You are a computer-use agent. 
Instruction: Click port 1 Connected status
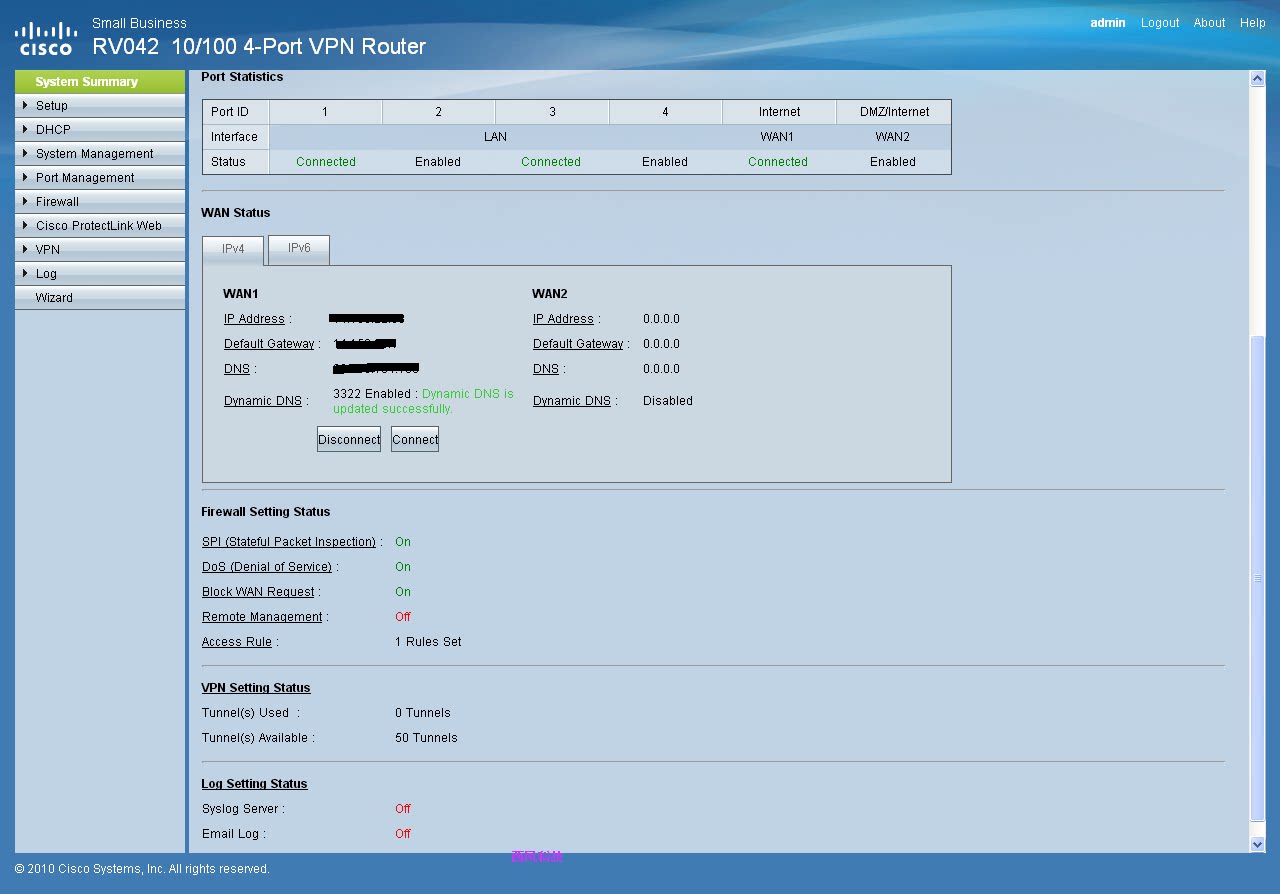326,162
